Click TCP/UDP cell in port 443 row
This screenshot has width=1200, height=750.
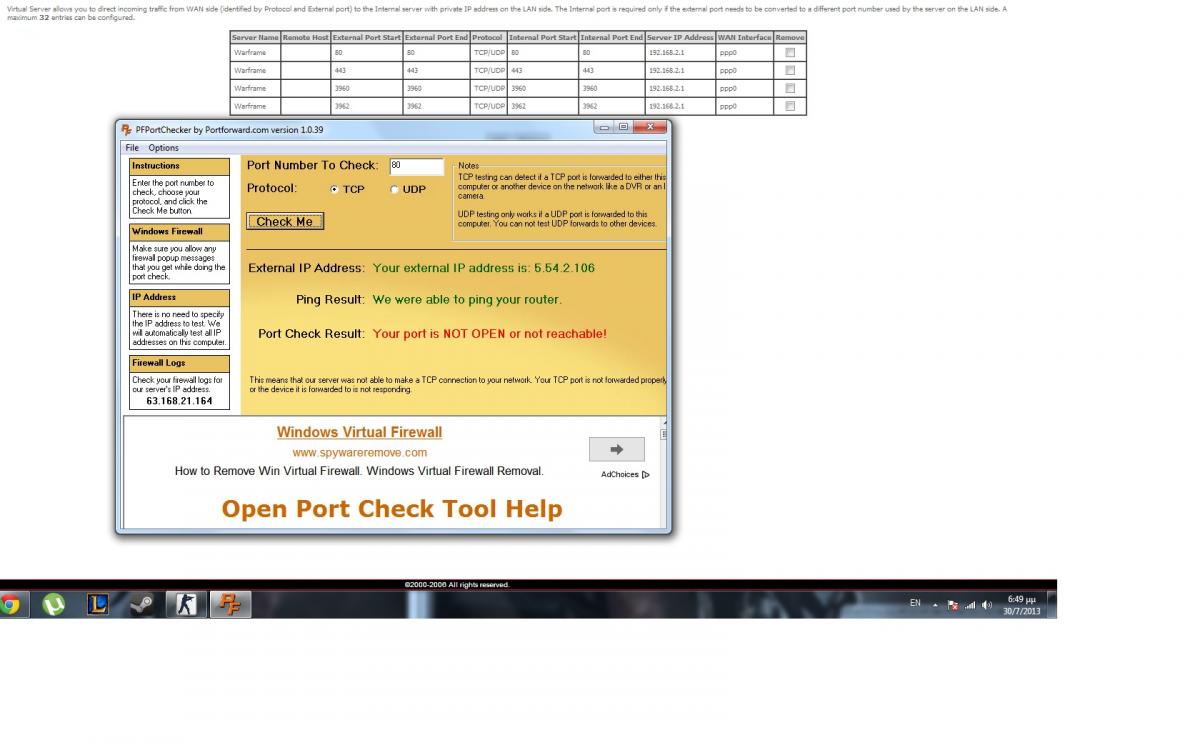(x=489, y=70)
